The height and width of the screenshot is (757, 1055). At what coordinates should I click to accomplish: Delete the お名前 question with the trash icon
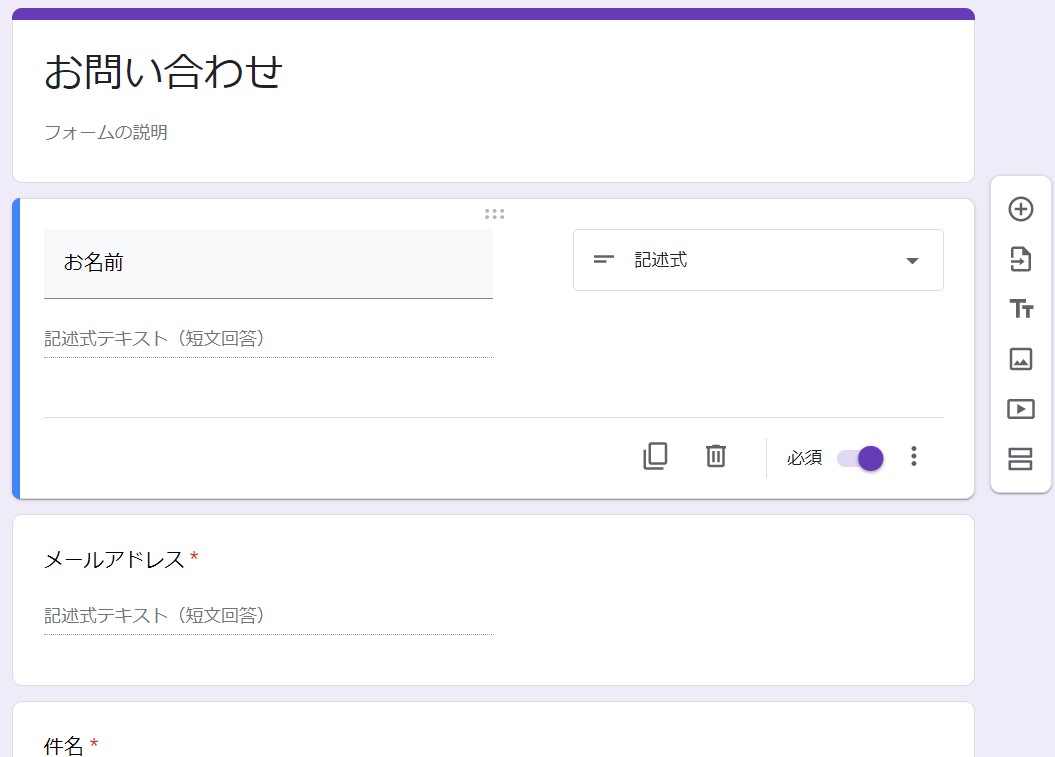715,456
